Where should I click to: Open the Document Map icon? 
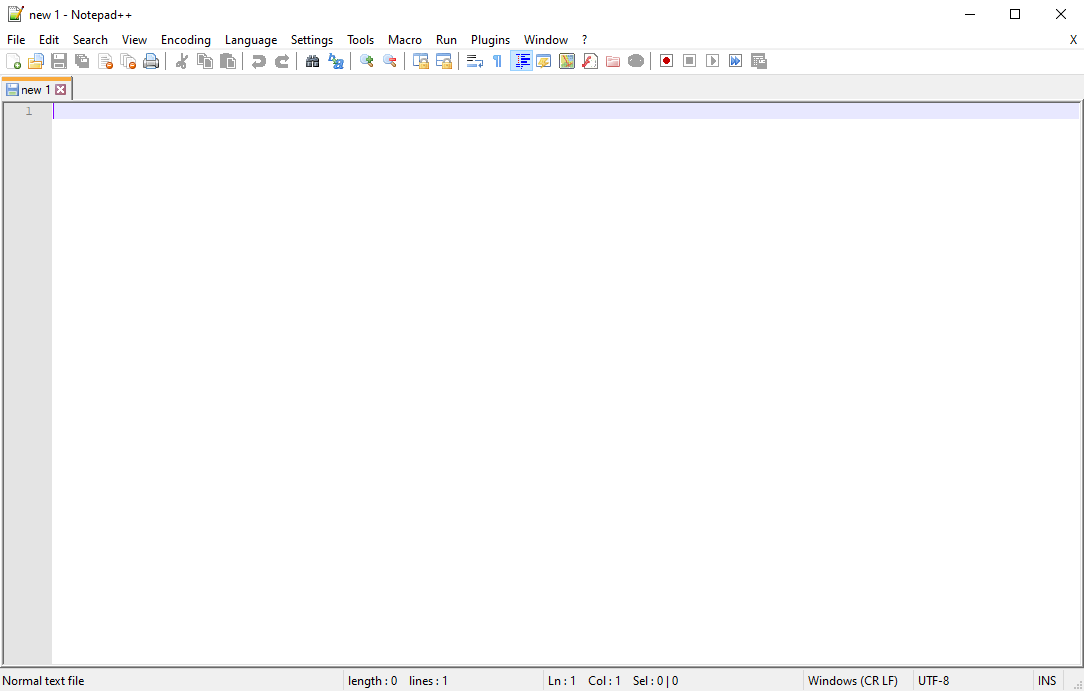(567, 61)
